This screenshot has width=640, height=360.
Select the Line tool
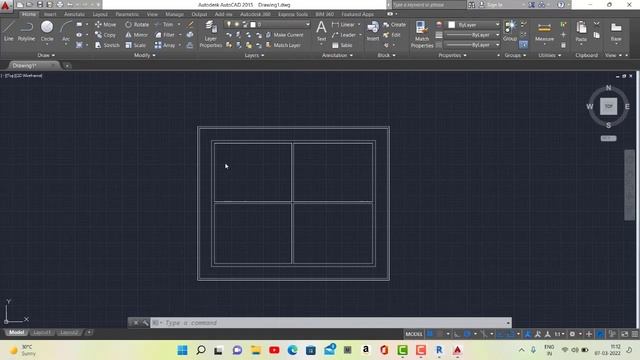click(9, 31)
